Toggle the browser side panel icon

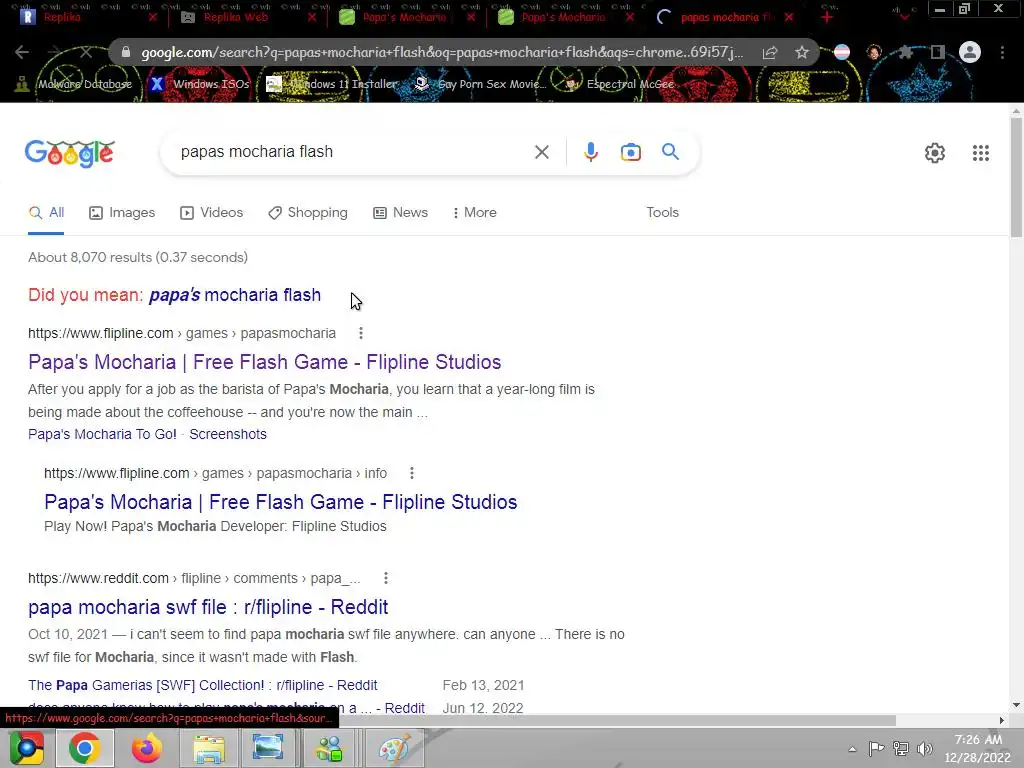tap(938, 52)
